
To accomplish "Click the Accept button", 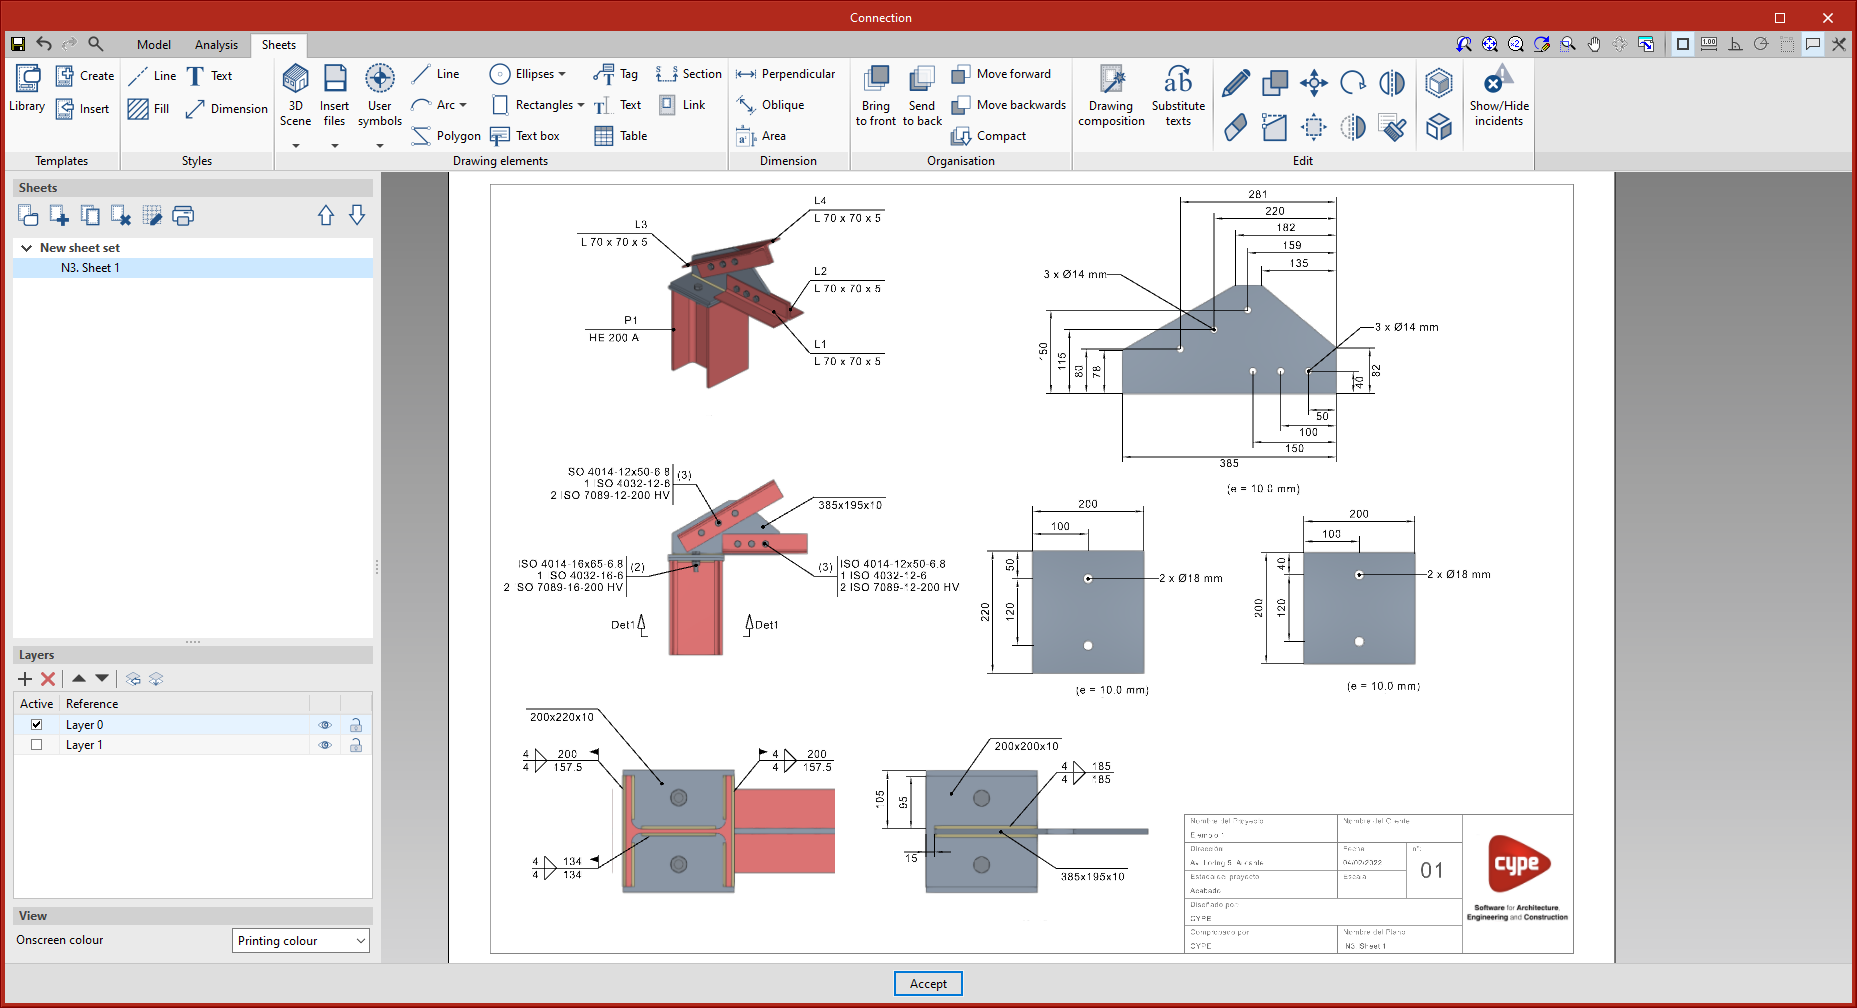I will (x=927, y=984).
